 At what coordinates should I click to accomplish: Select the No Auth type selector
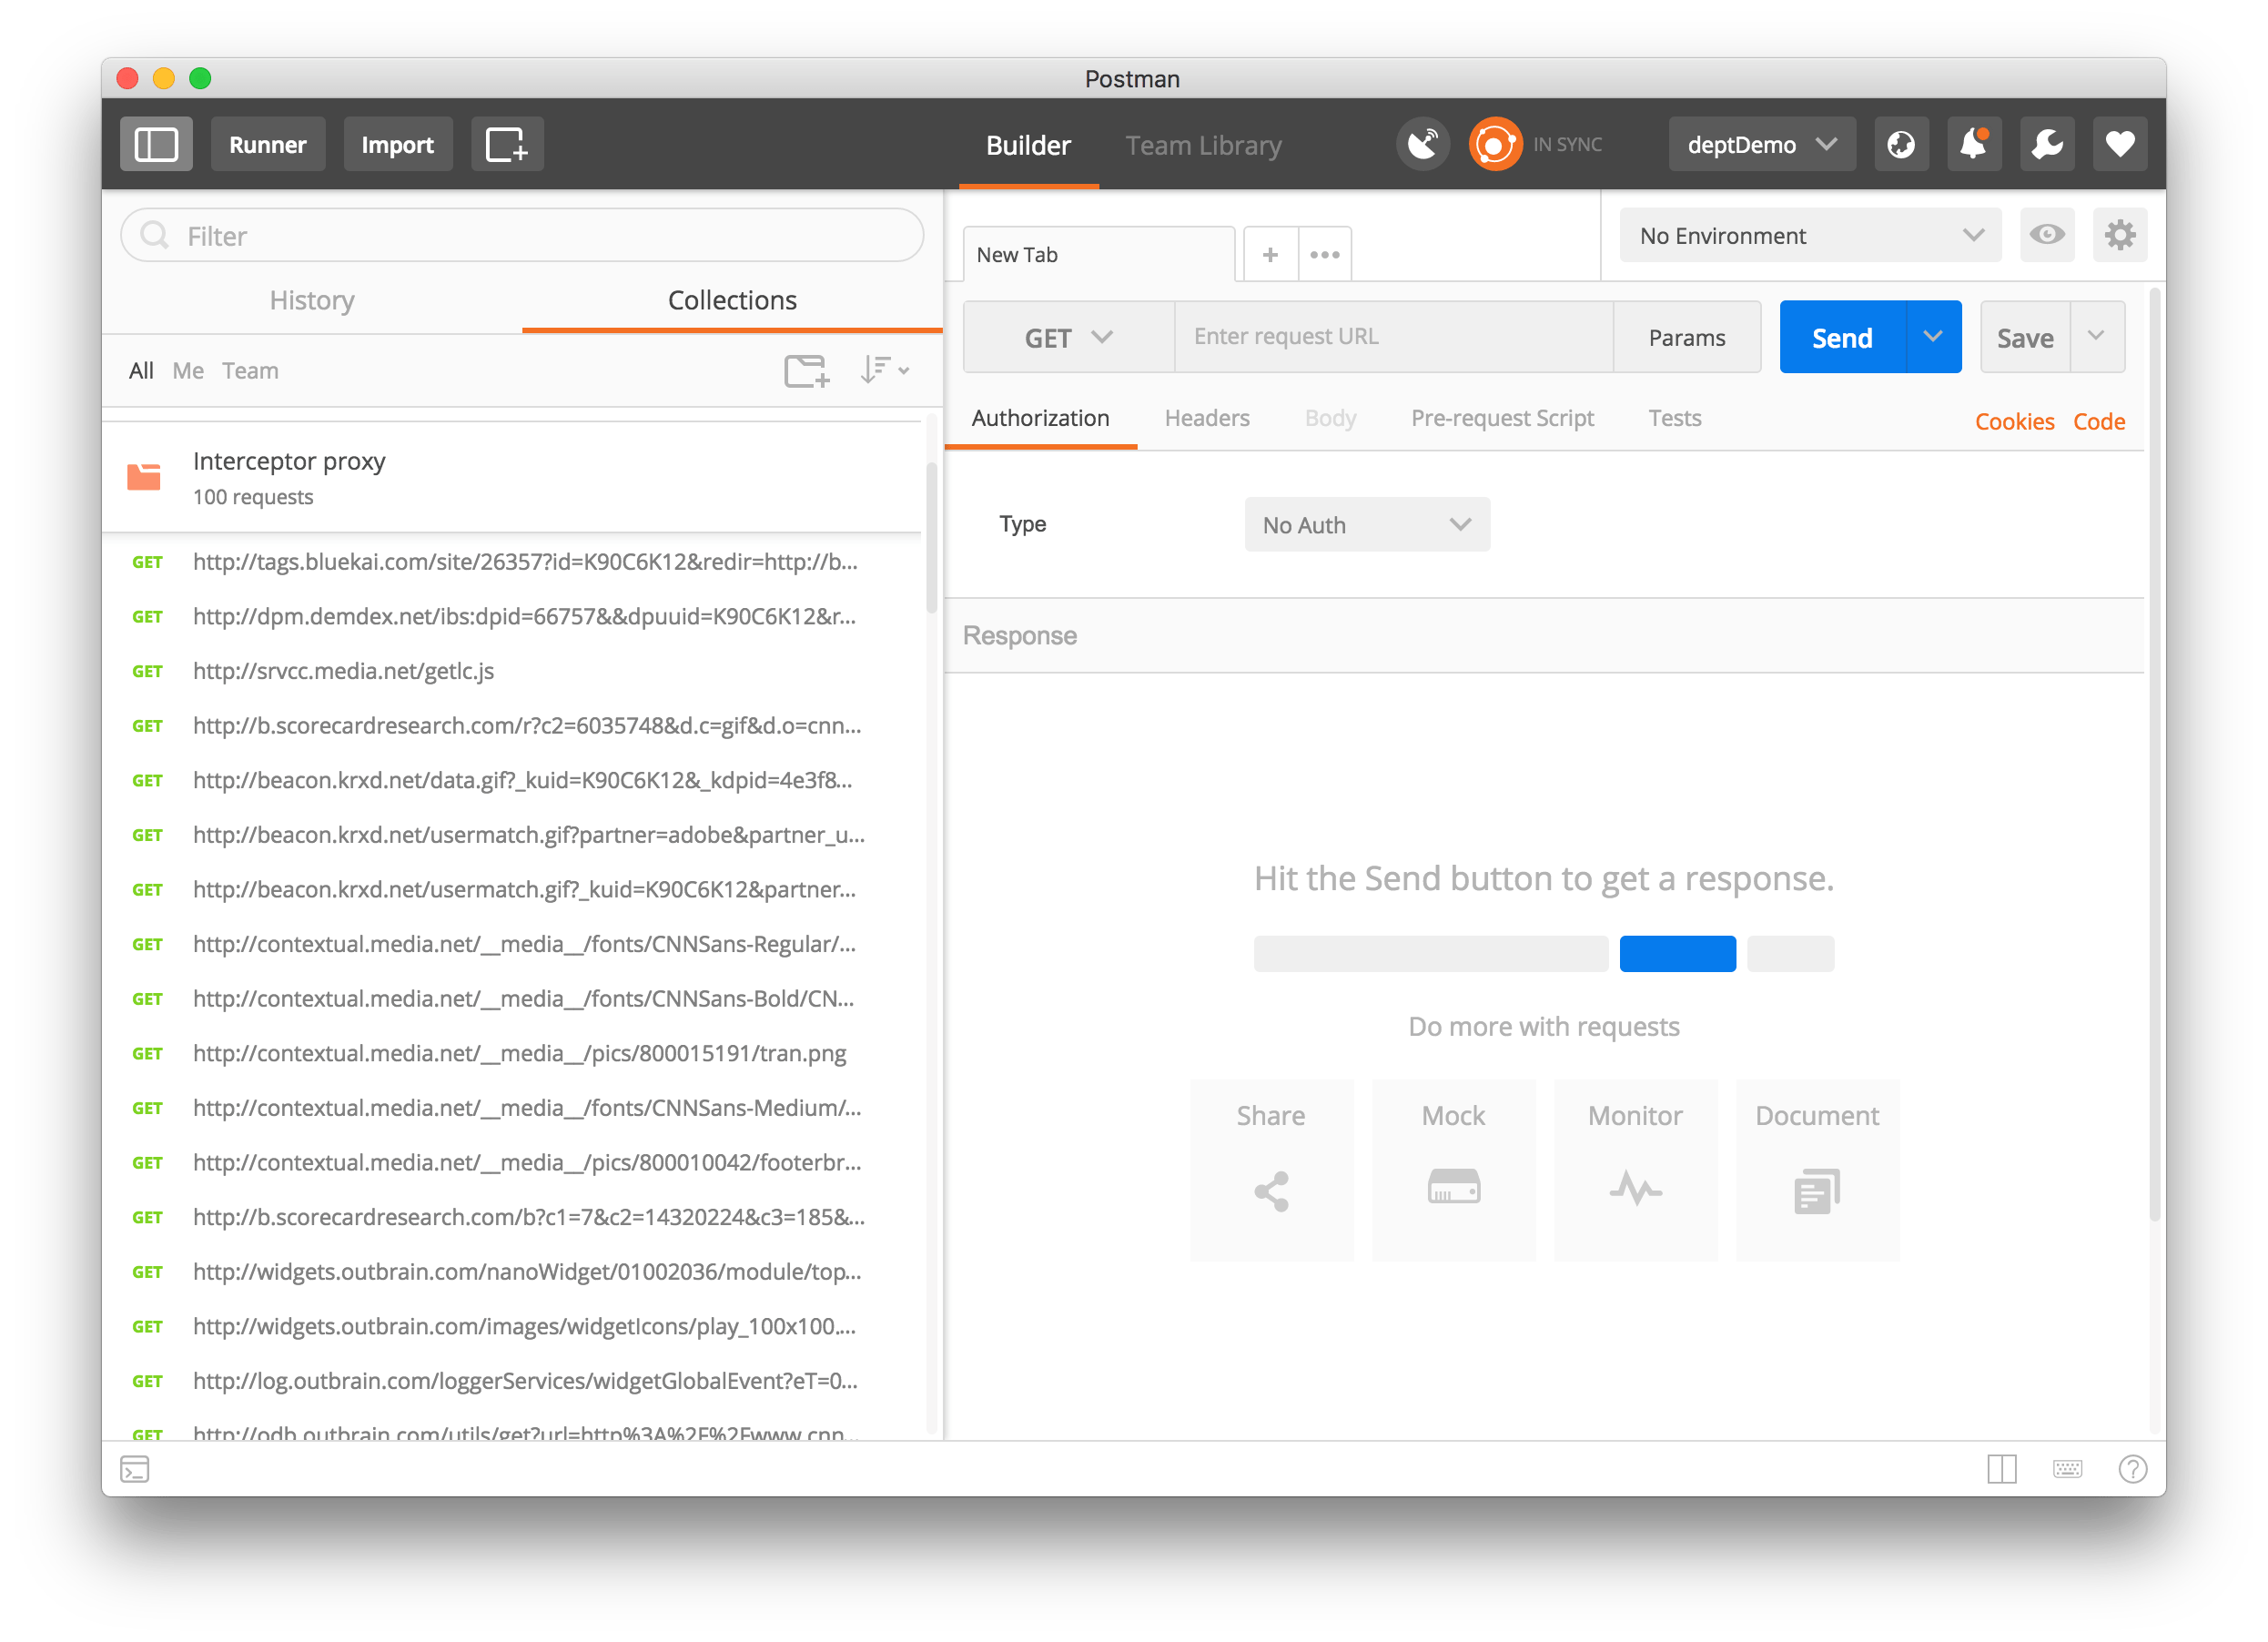pyautogui.click(x=1366, y=524)
